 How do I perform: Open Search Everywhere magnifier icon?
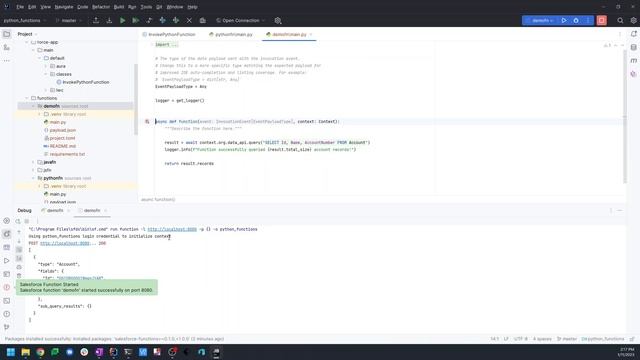(x=620, y=20)
